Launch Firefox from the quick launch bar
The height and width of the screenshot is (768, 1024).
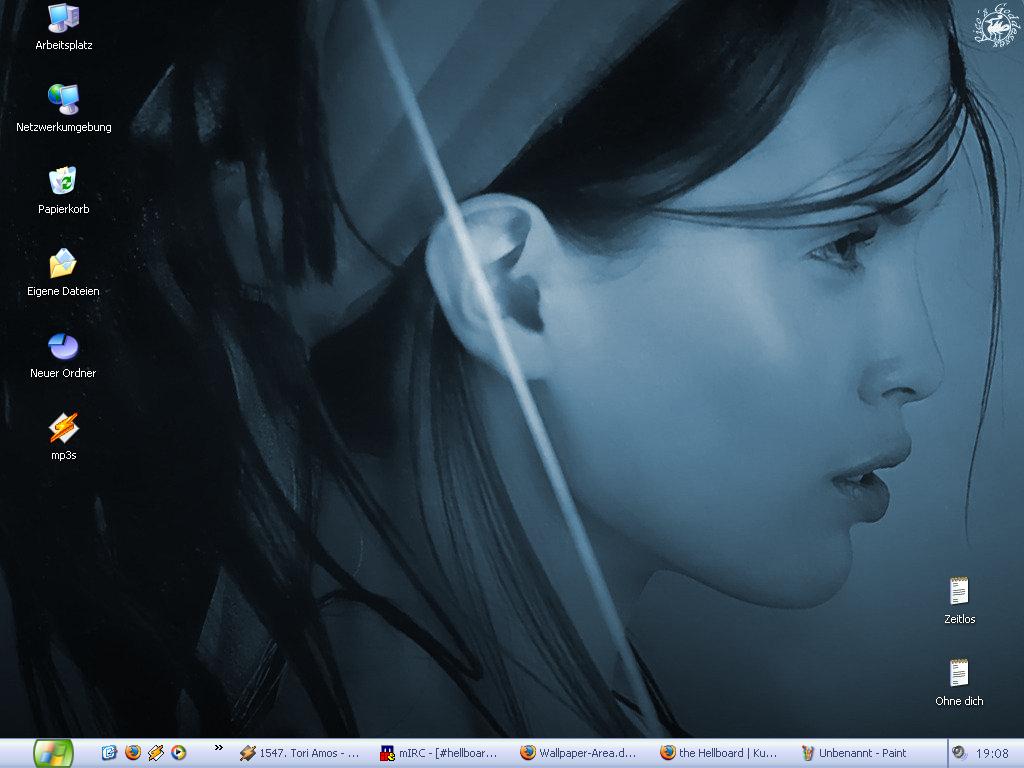pos(133,753)
